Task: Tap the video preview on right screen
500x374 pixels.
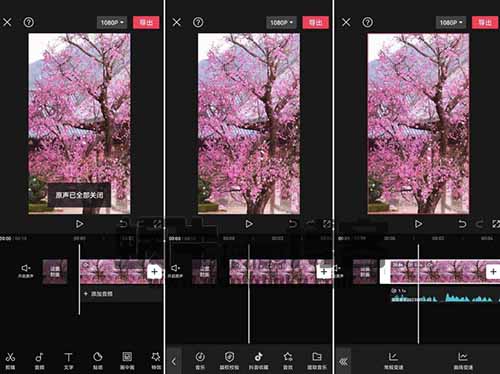Action: coord(418,123)
